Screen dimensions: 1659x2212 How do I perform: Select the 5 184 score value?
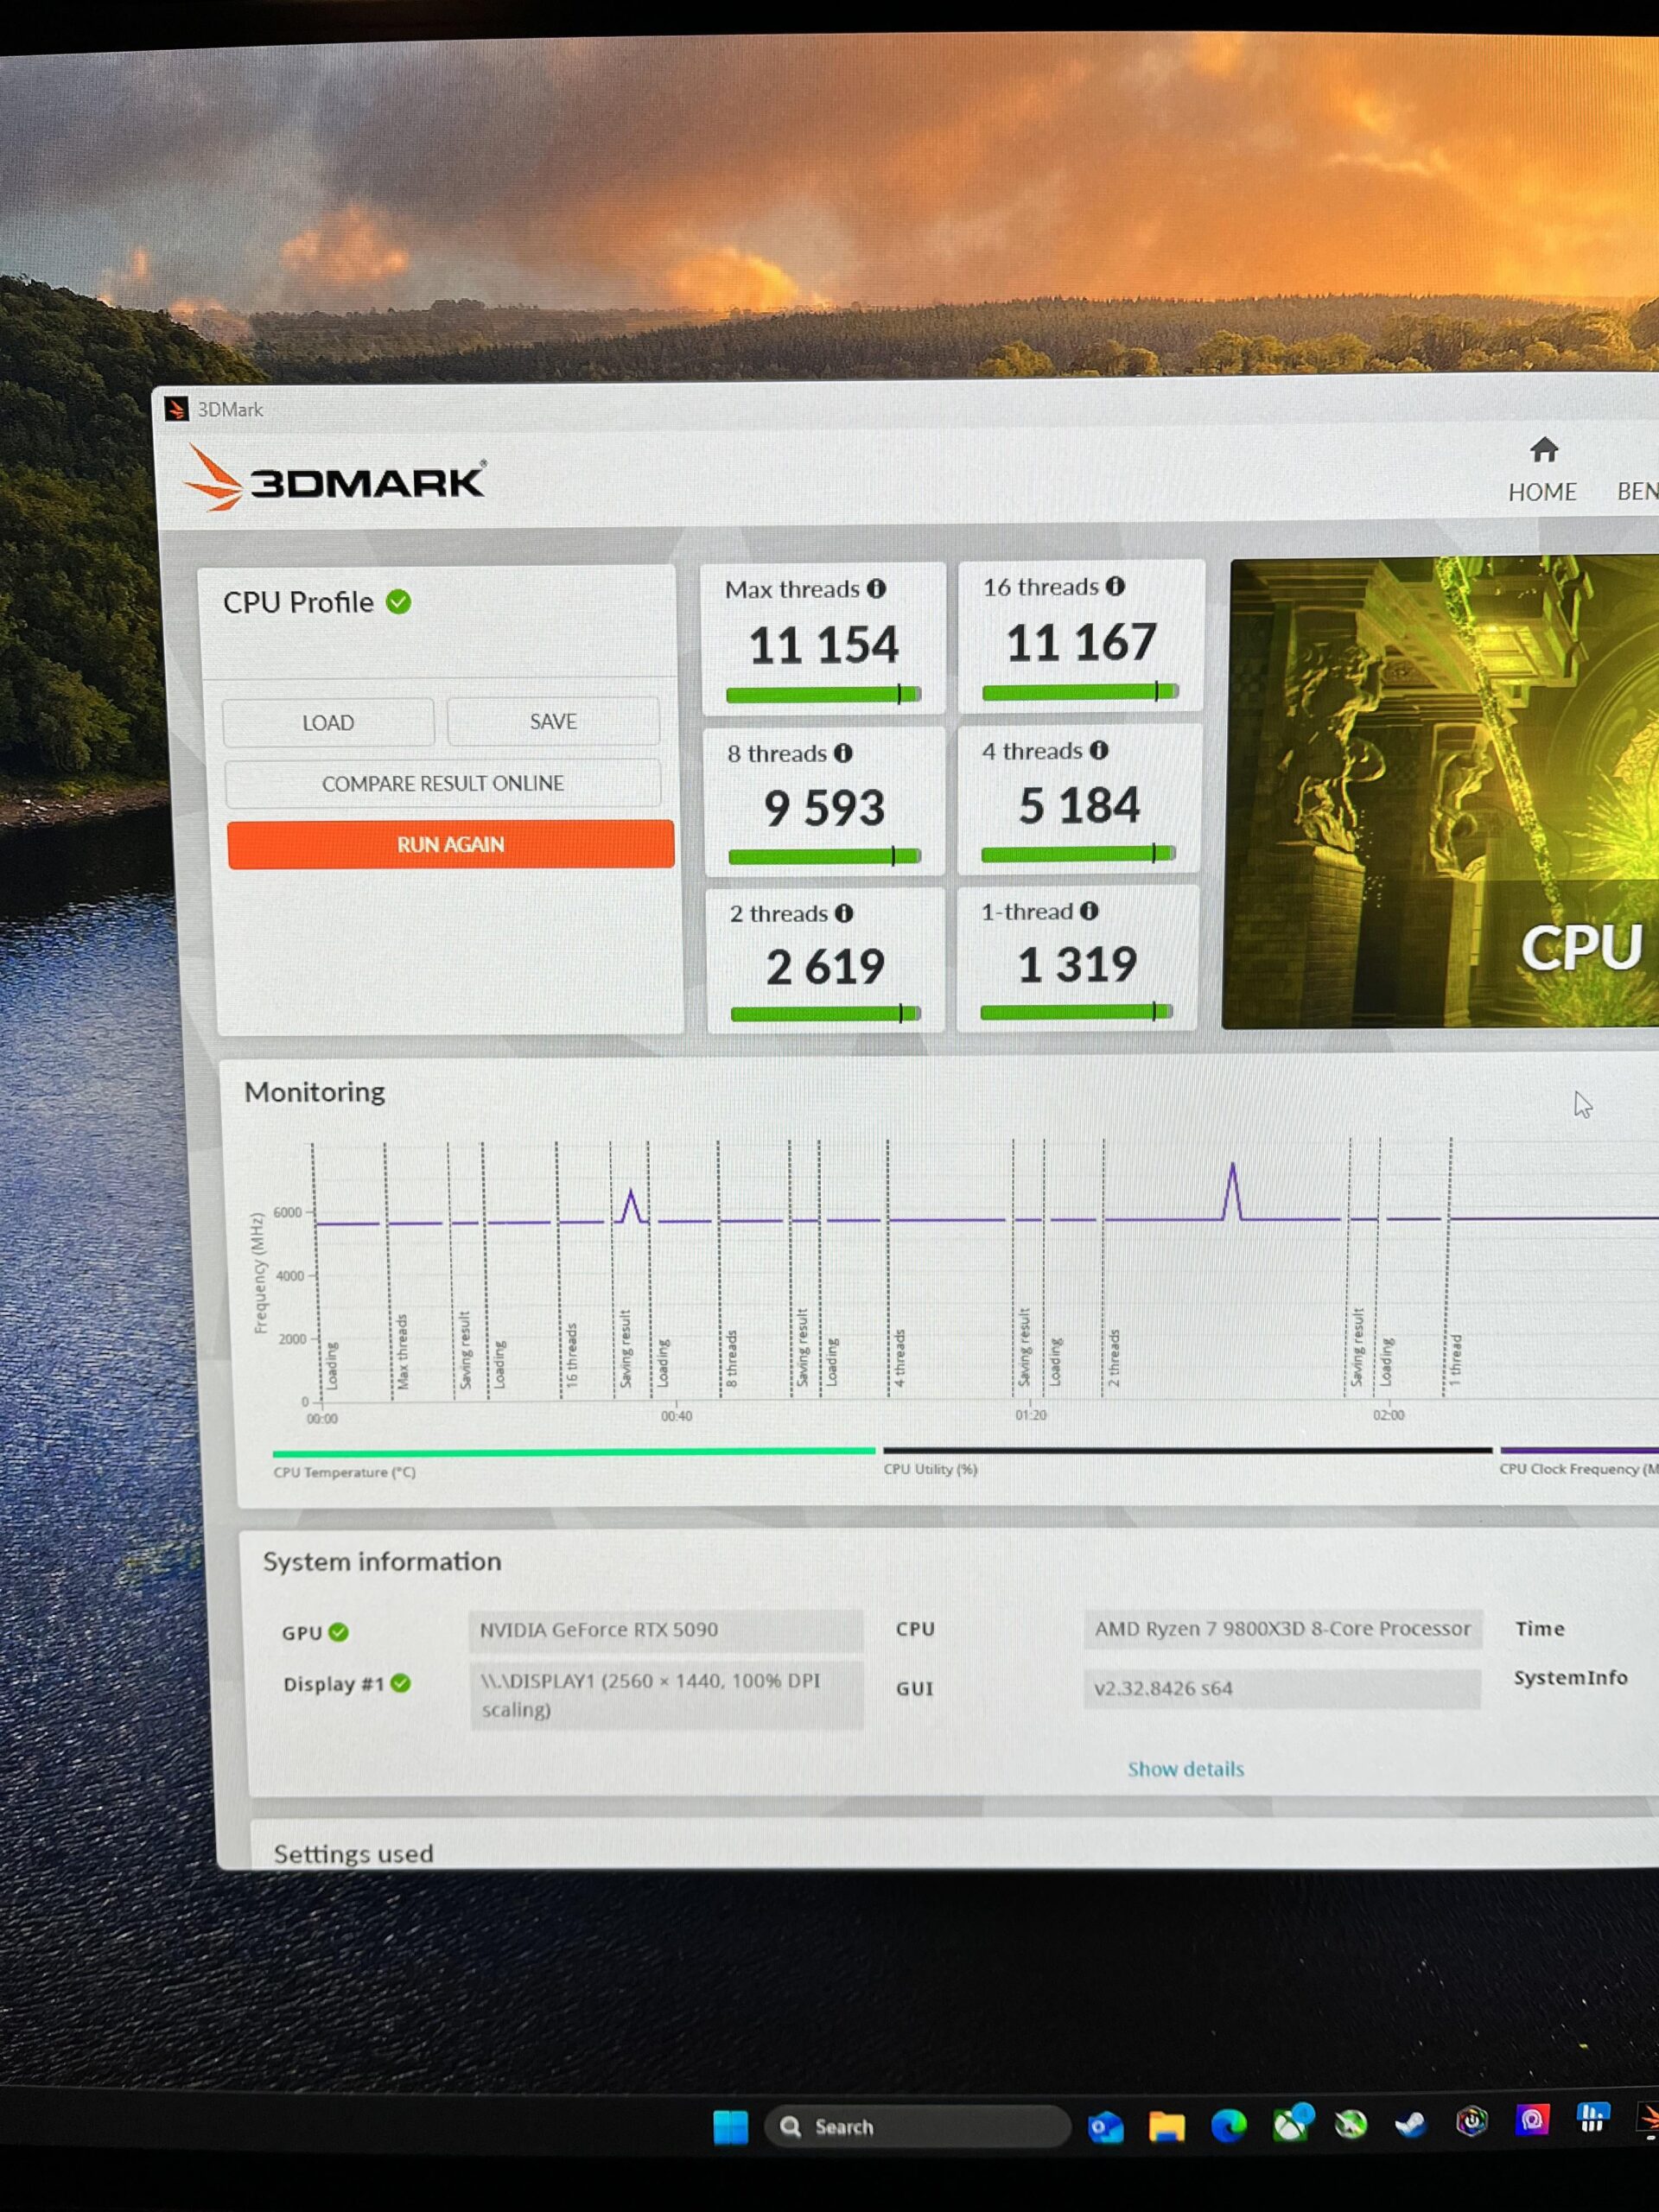coord(1079,805)
